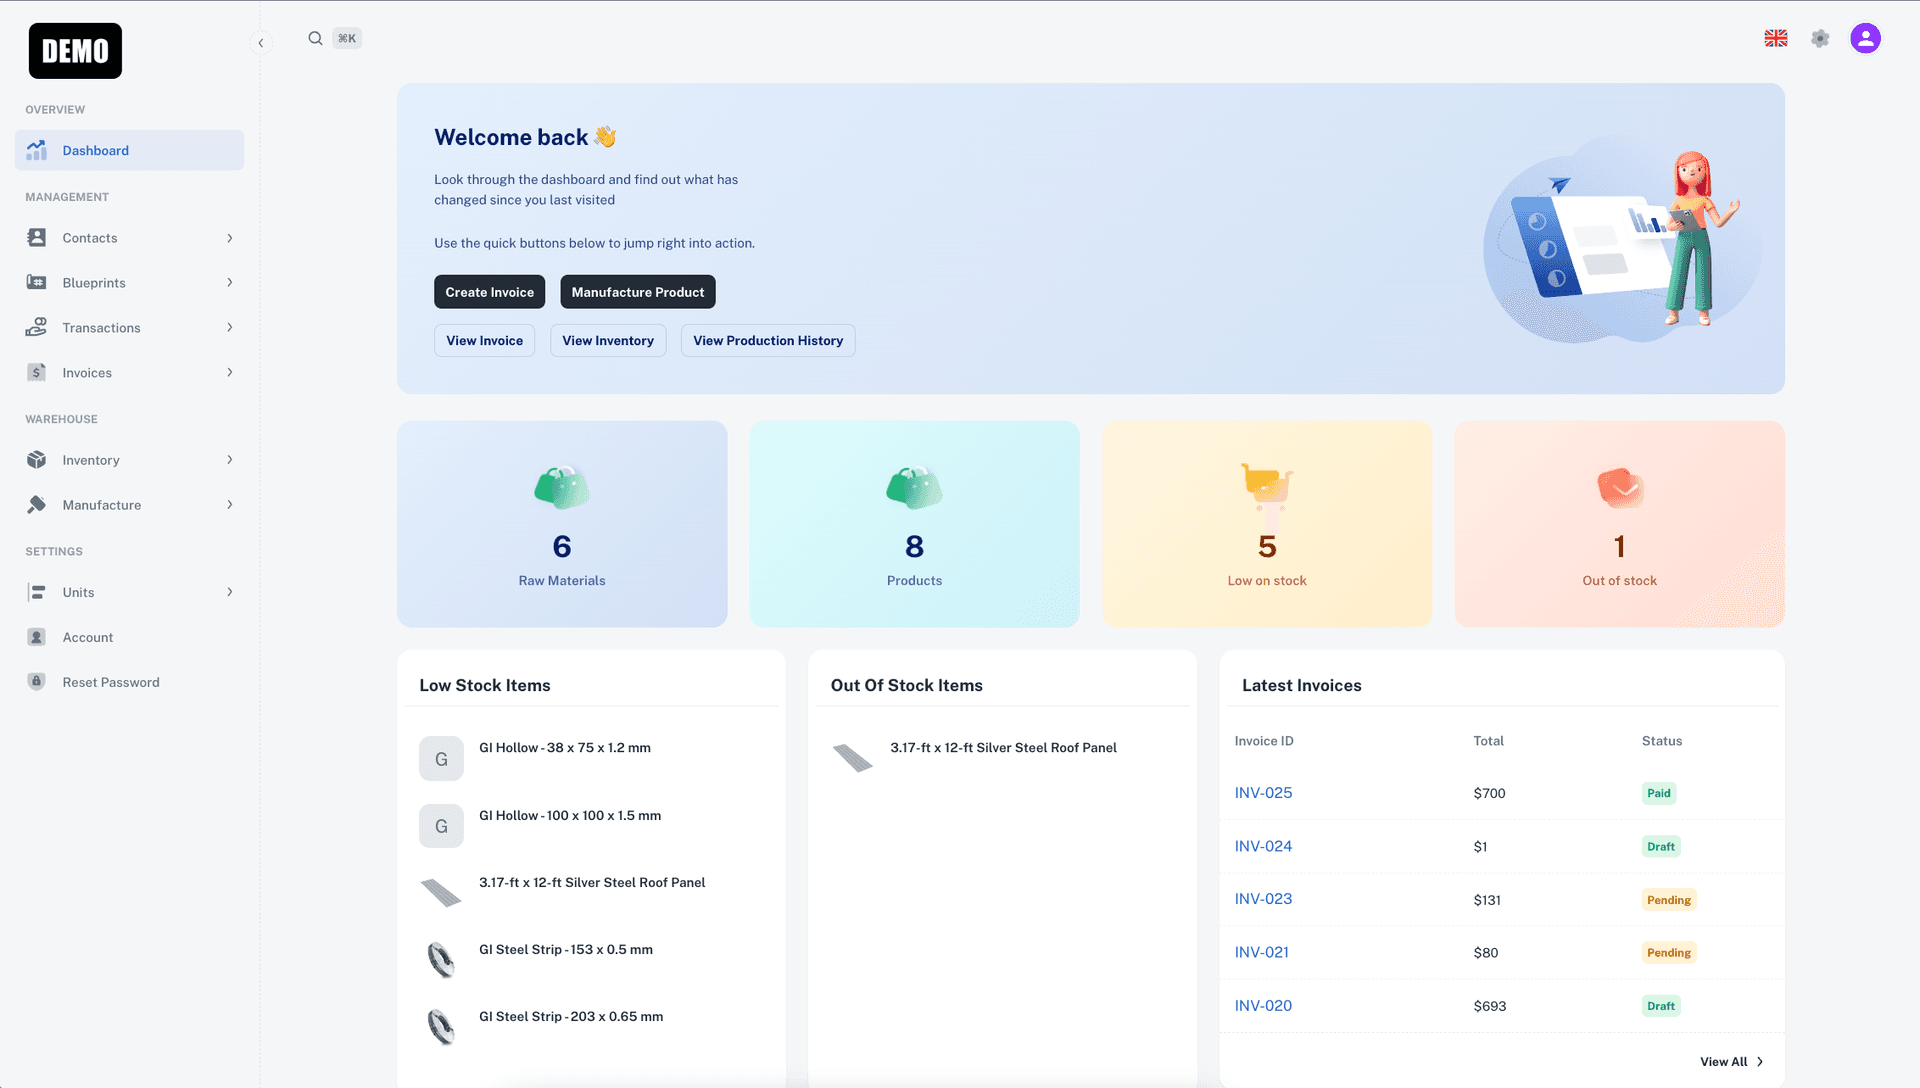Image resolution: width=1920 pixels, height=1088 pixels.
Task: Toggle the sidebar collapse arrow
Action: 261,42
